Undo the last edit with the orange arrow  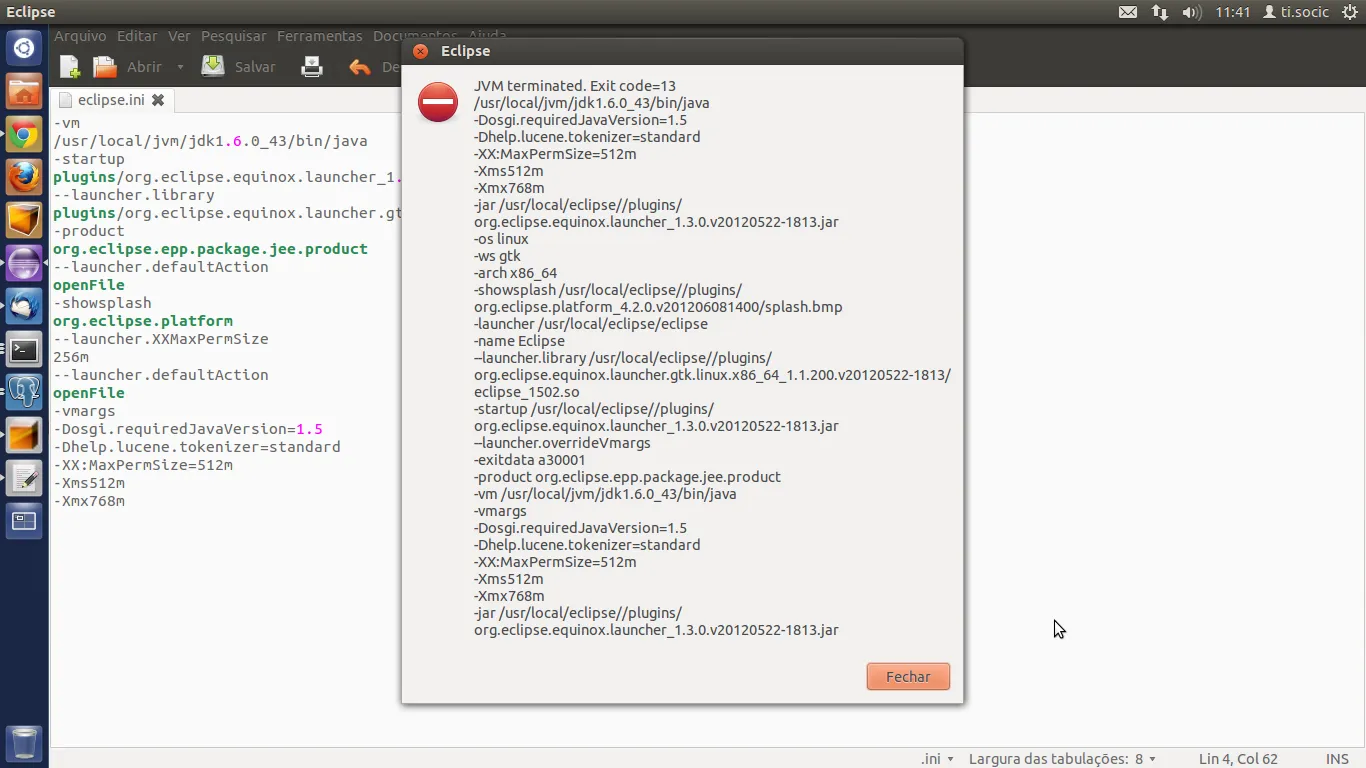(x=360, y=67)
